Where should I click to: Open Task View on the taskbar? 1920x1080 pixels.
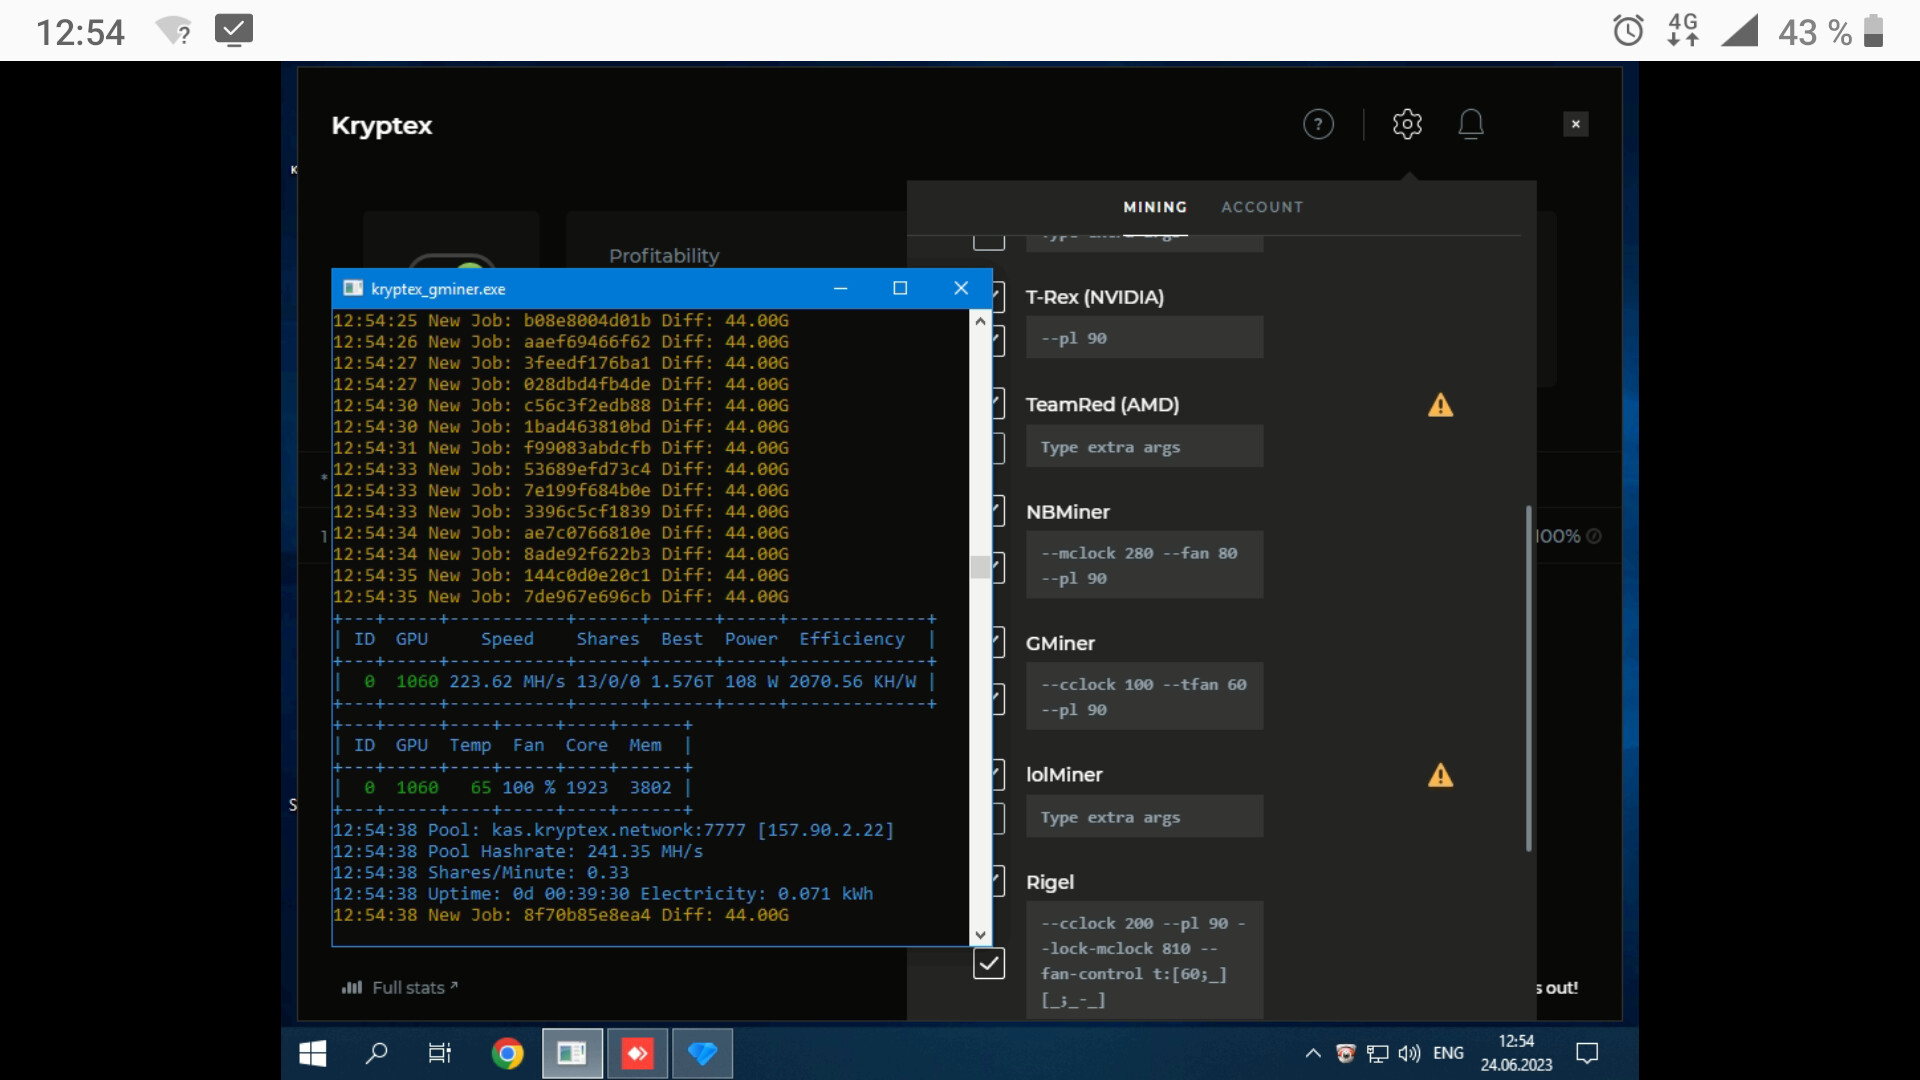[x=440, y=1053]
